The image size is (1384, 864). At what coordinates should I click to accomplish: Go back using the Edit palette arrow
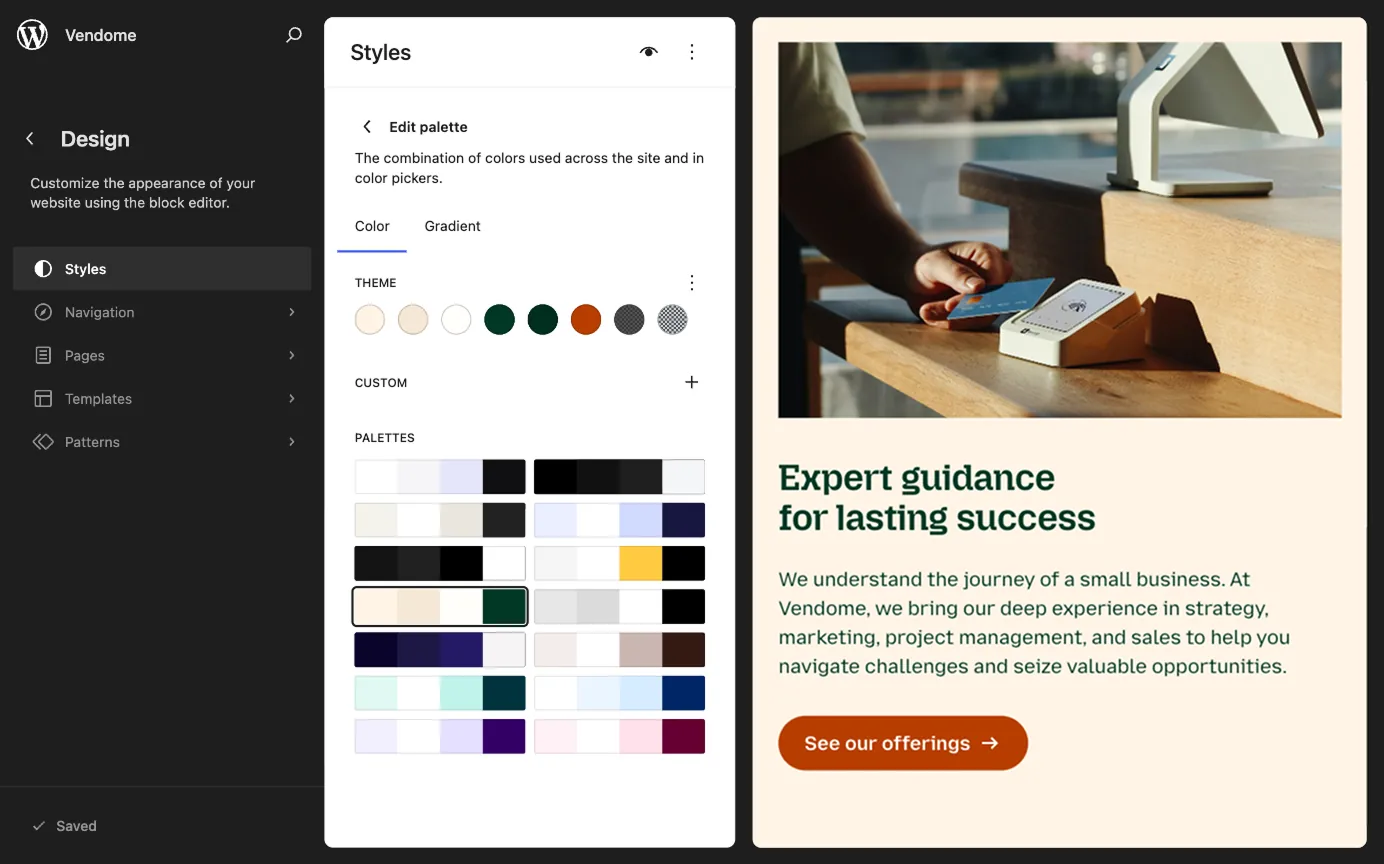click(367, 126)
